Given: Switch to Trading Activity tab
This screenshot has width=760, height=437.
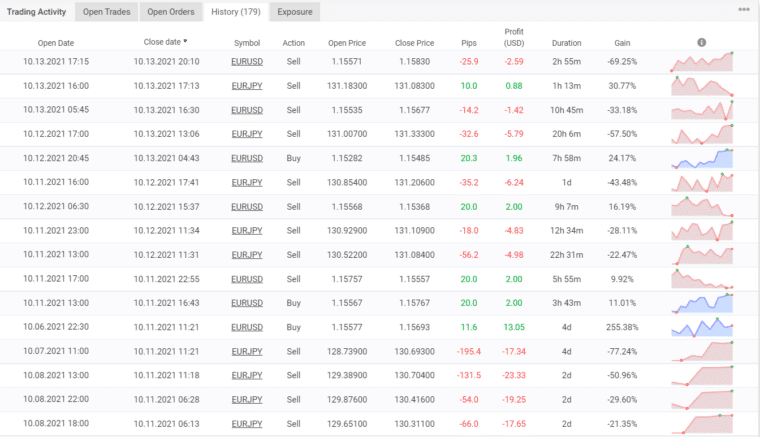Looking at the screenshot, I should point(36,12).
